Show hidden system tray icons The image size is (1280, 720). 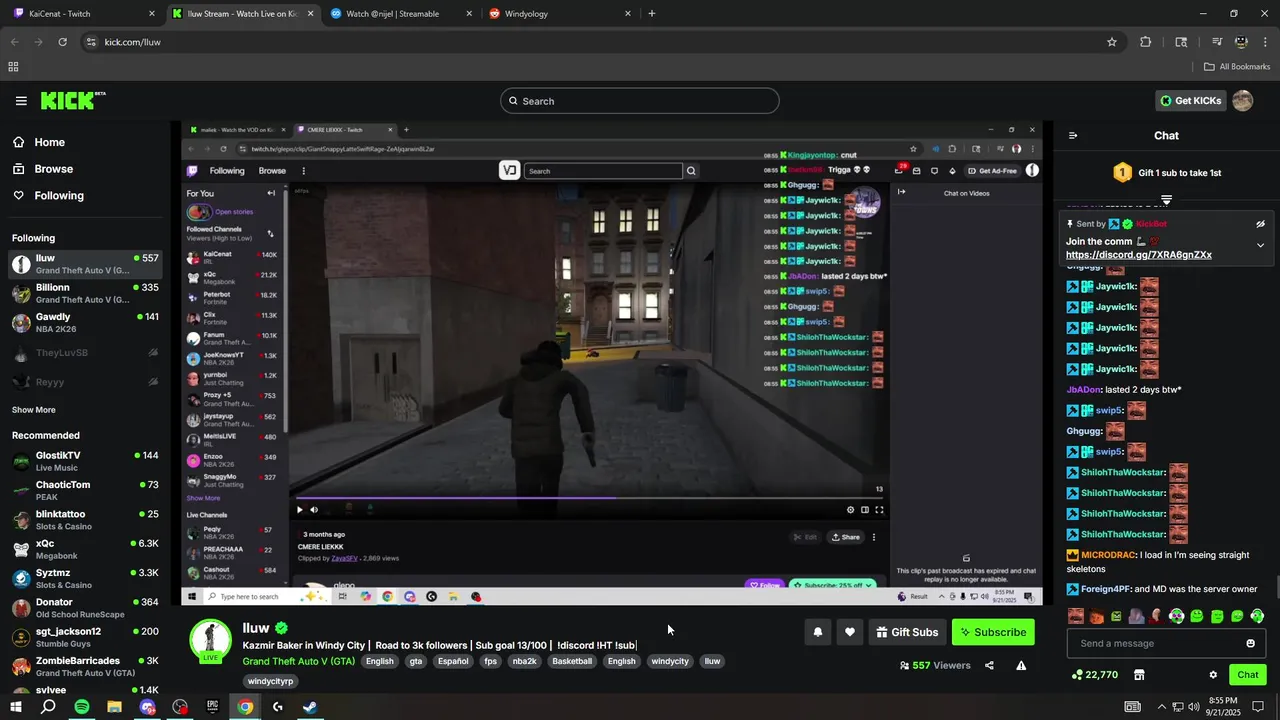[1161, 707]
